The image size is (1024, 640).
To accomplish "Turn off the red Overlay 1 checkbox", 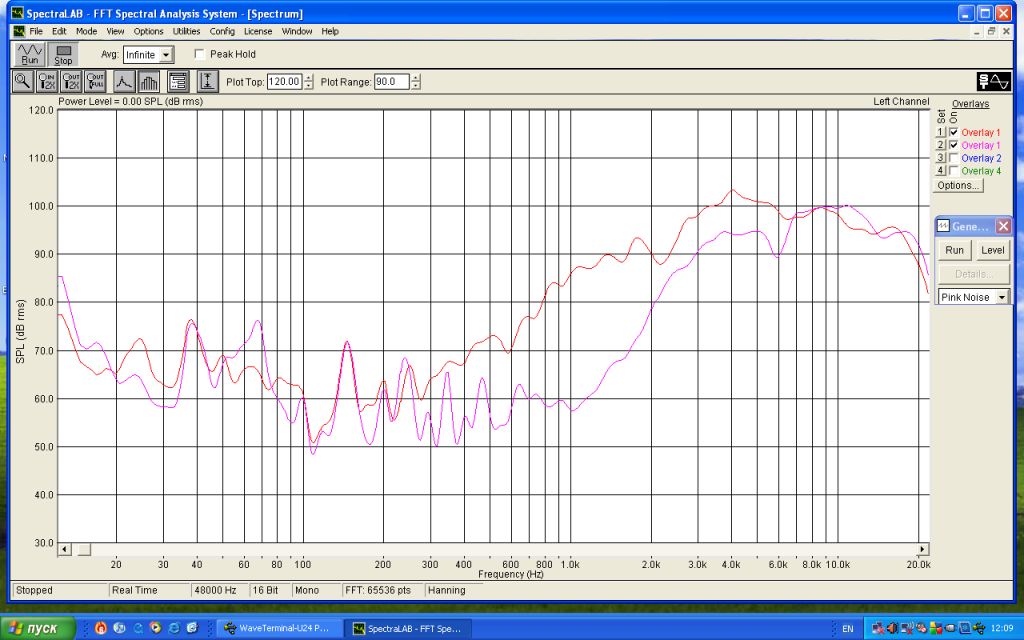I will (x=953, y=132).
